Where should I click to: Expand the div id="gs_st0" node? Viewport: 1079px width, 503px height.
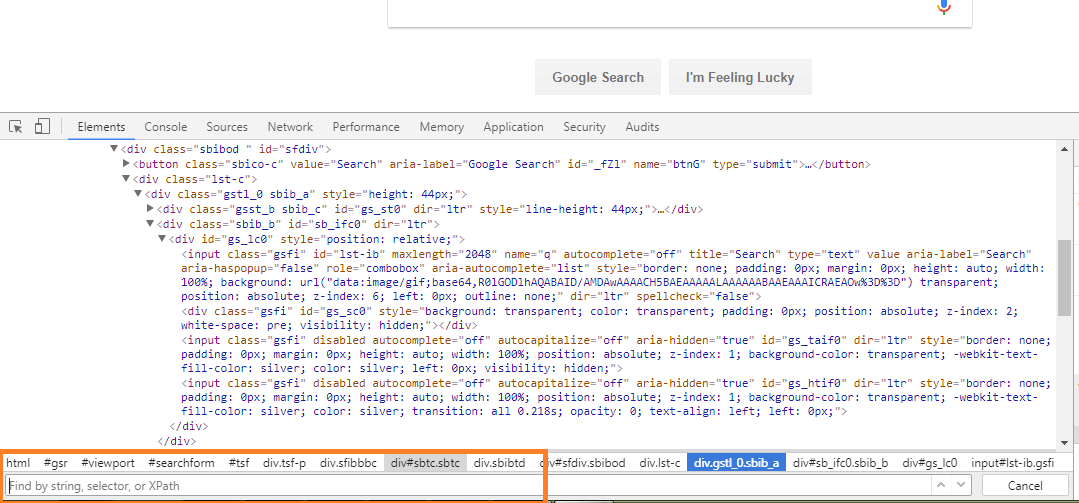[x=151, y=208]
